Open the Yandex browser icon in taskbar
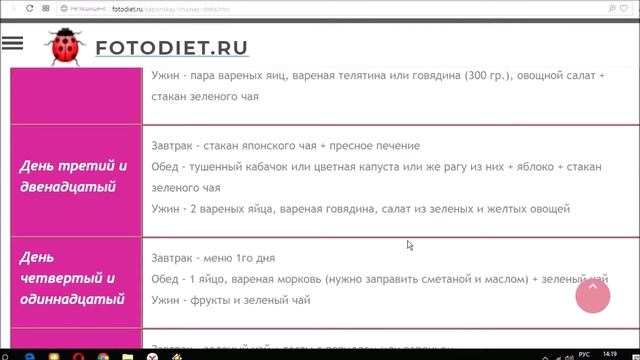The image size is (640, 360). (x=152, y=356)
